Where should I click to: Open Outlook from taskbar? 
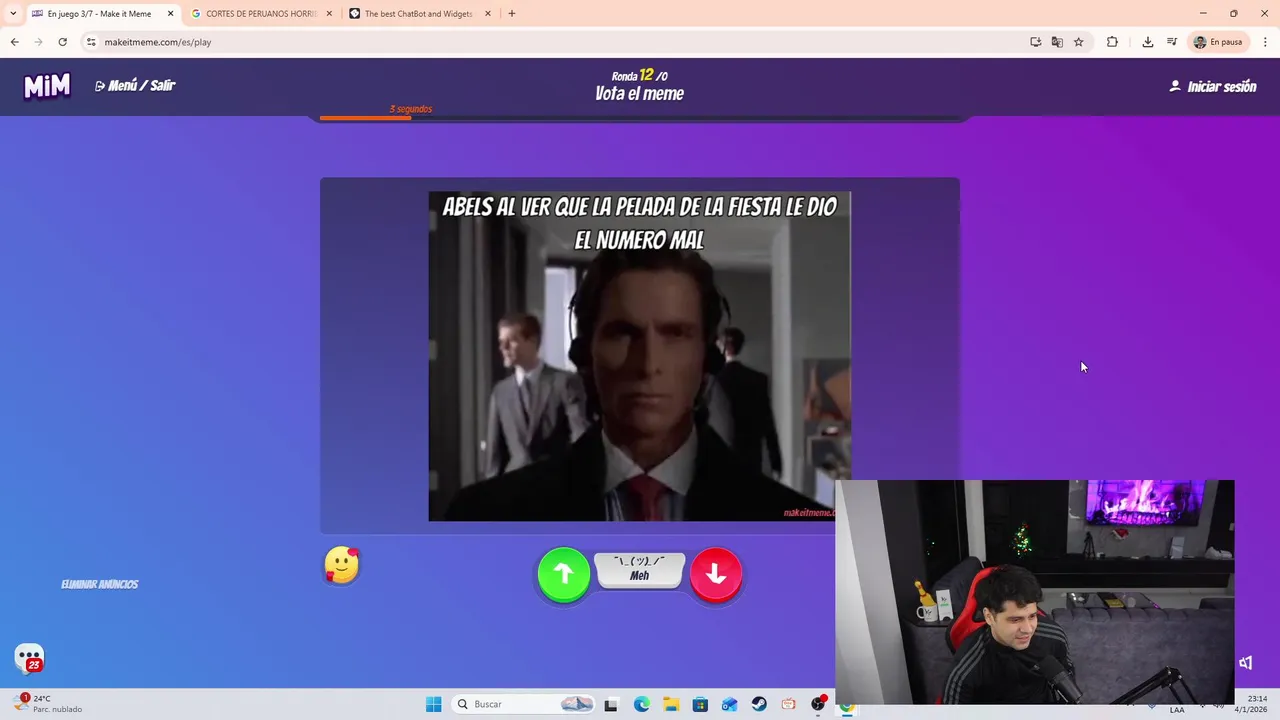click(x=730, y=704)
